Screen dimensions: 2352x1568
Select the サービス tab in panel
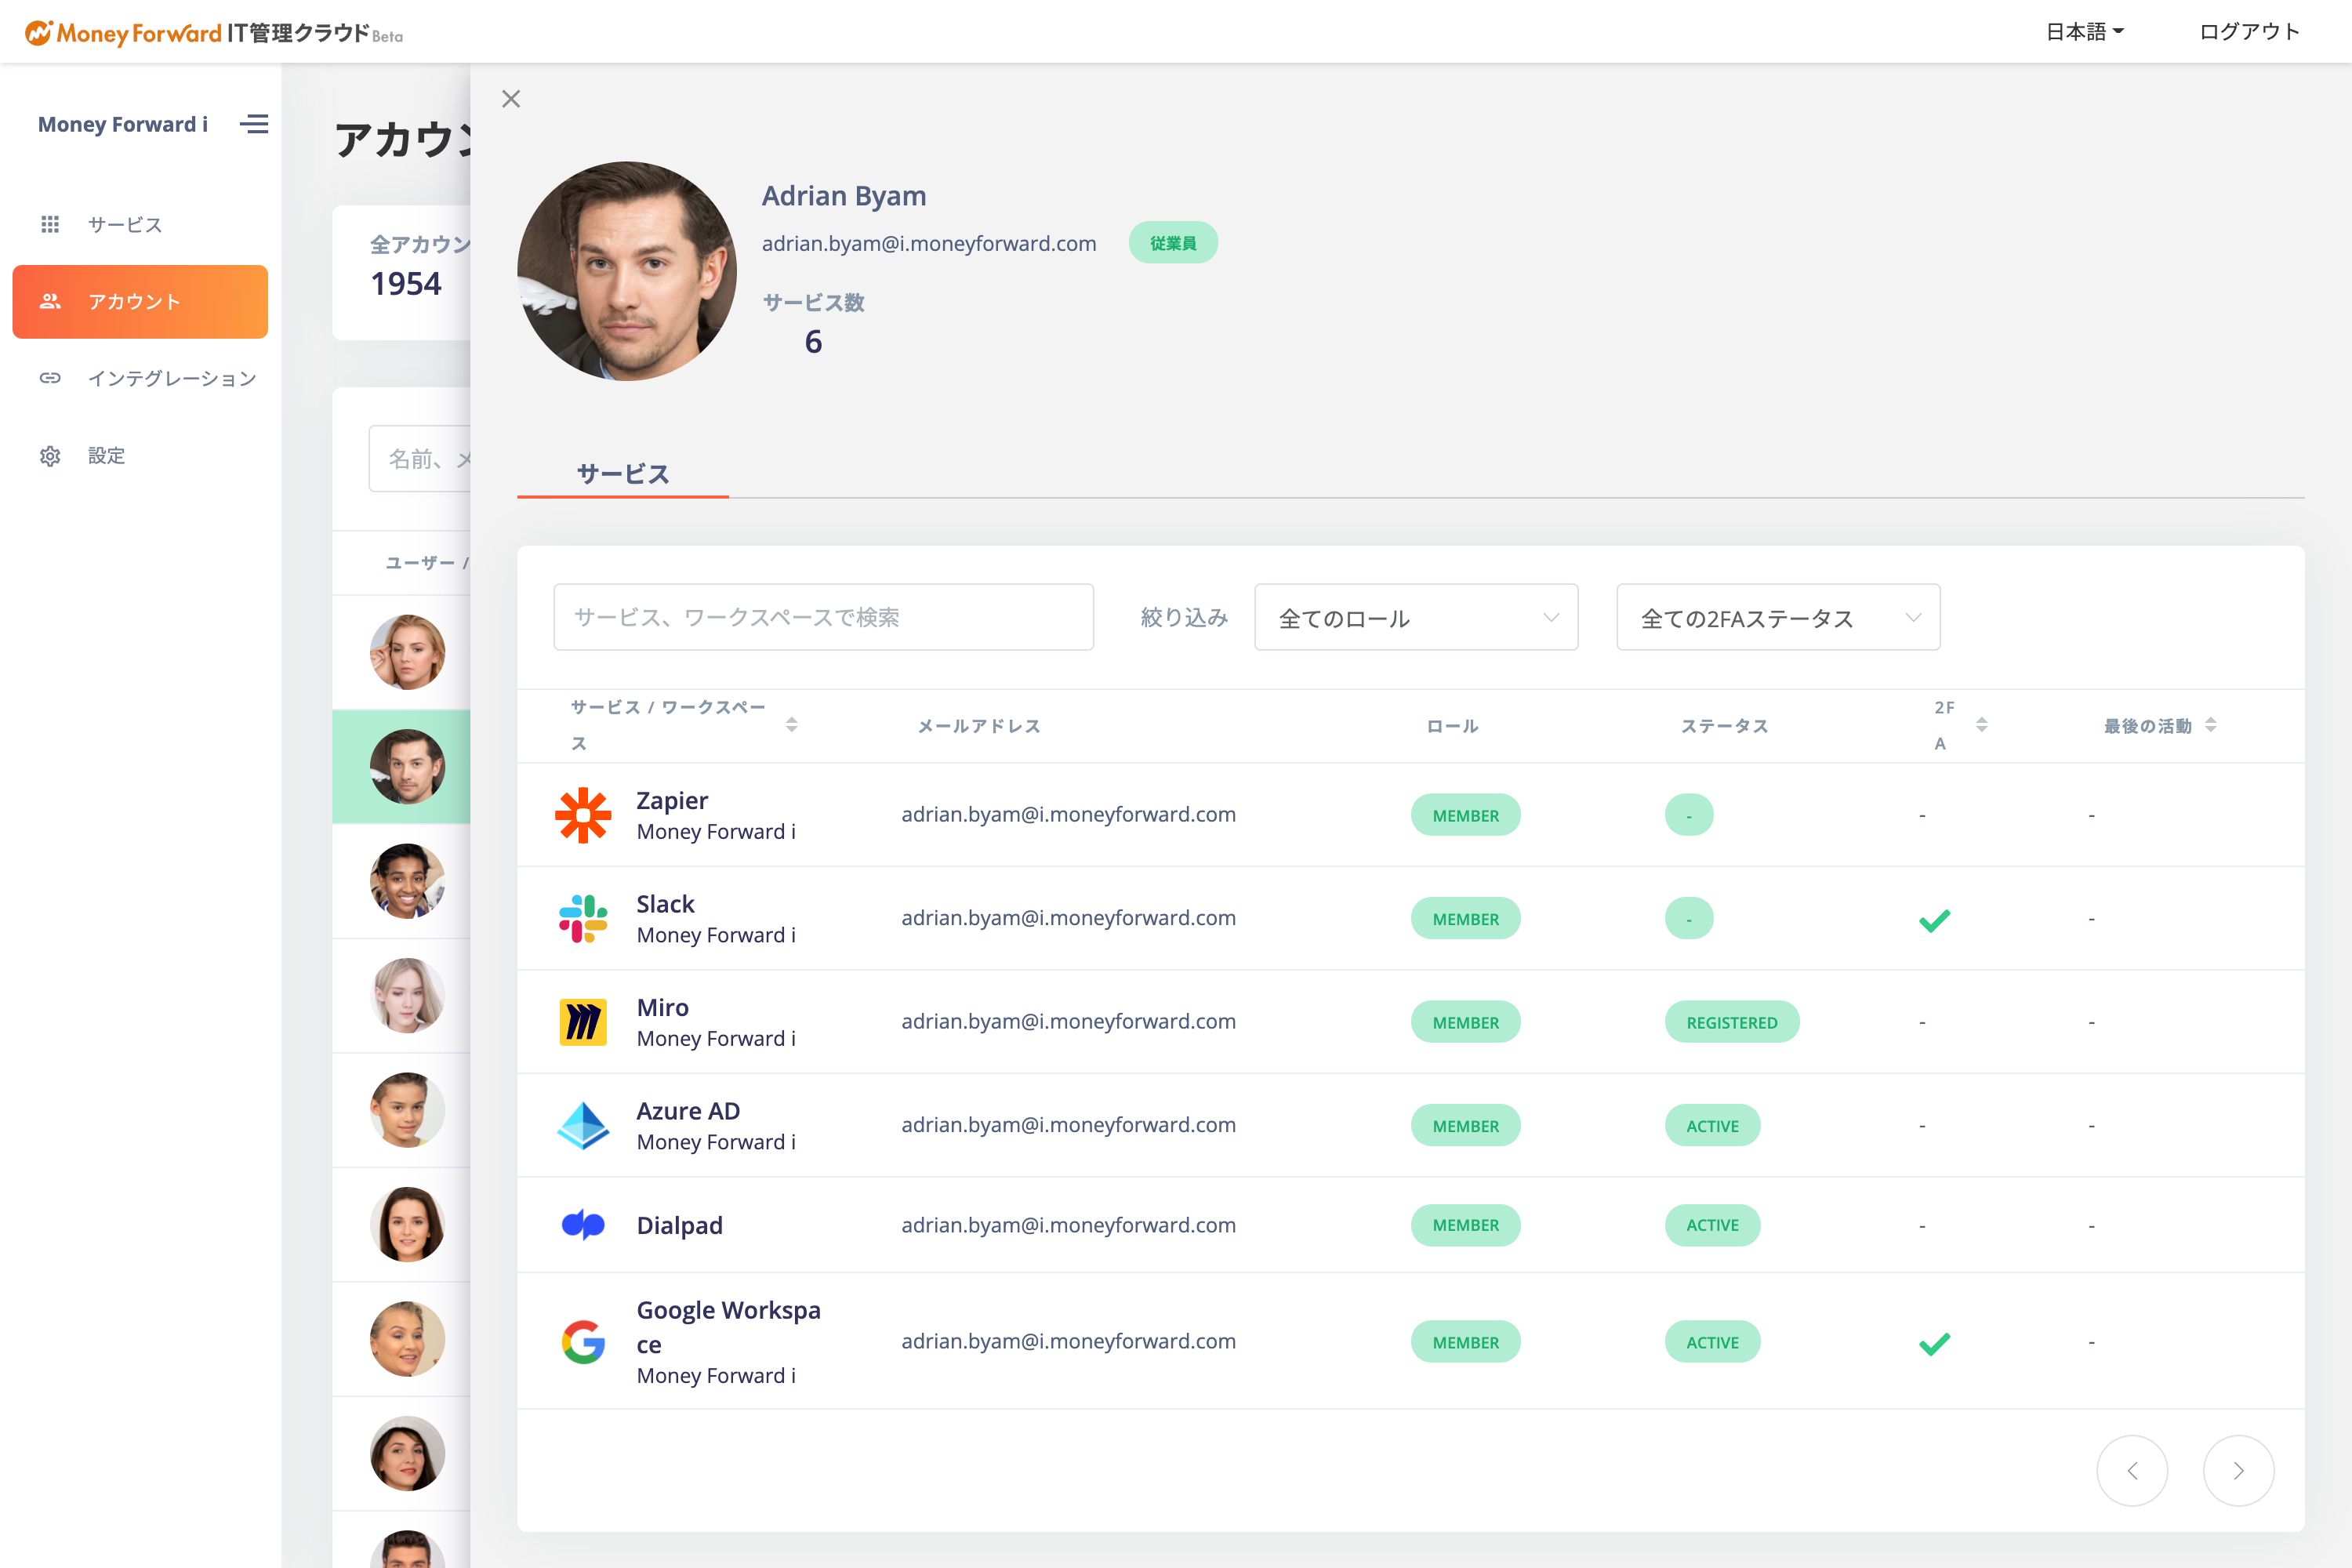622,474
